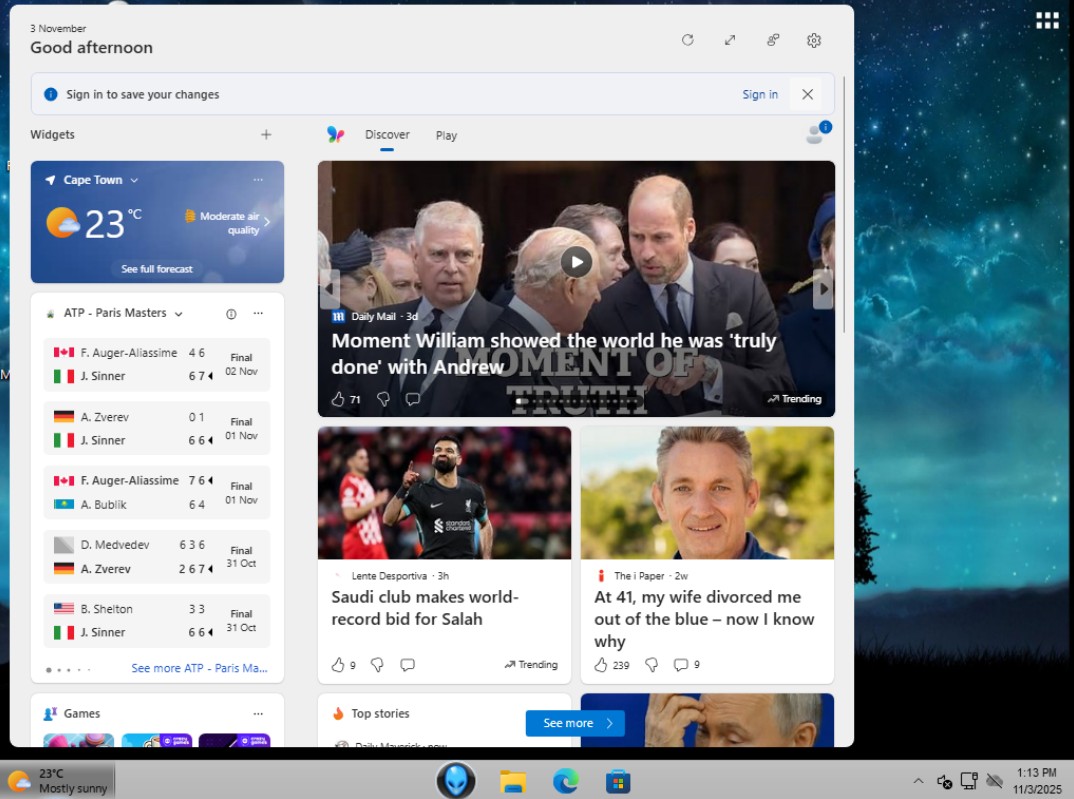Open headline about William being done with Andrew
1074x799 pixels.
553,353
